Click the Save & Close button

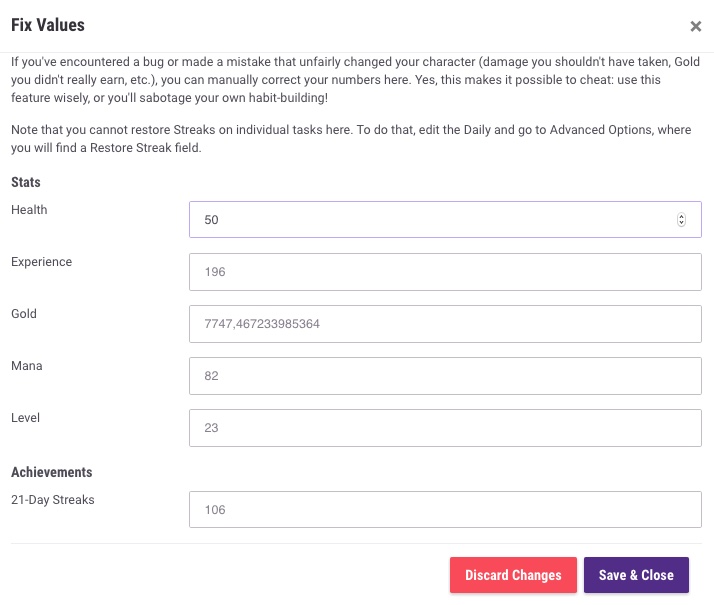(x=636, y=575)
